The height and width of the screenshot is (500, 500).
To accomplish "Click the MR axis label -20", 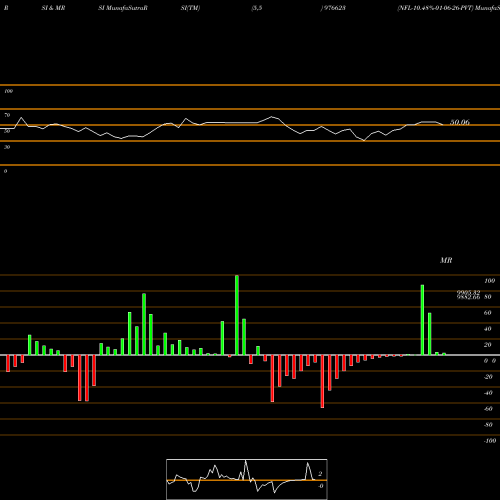I will coord(488,377).
